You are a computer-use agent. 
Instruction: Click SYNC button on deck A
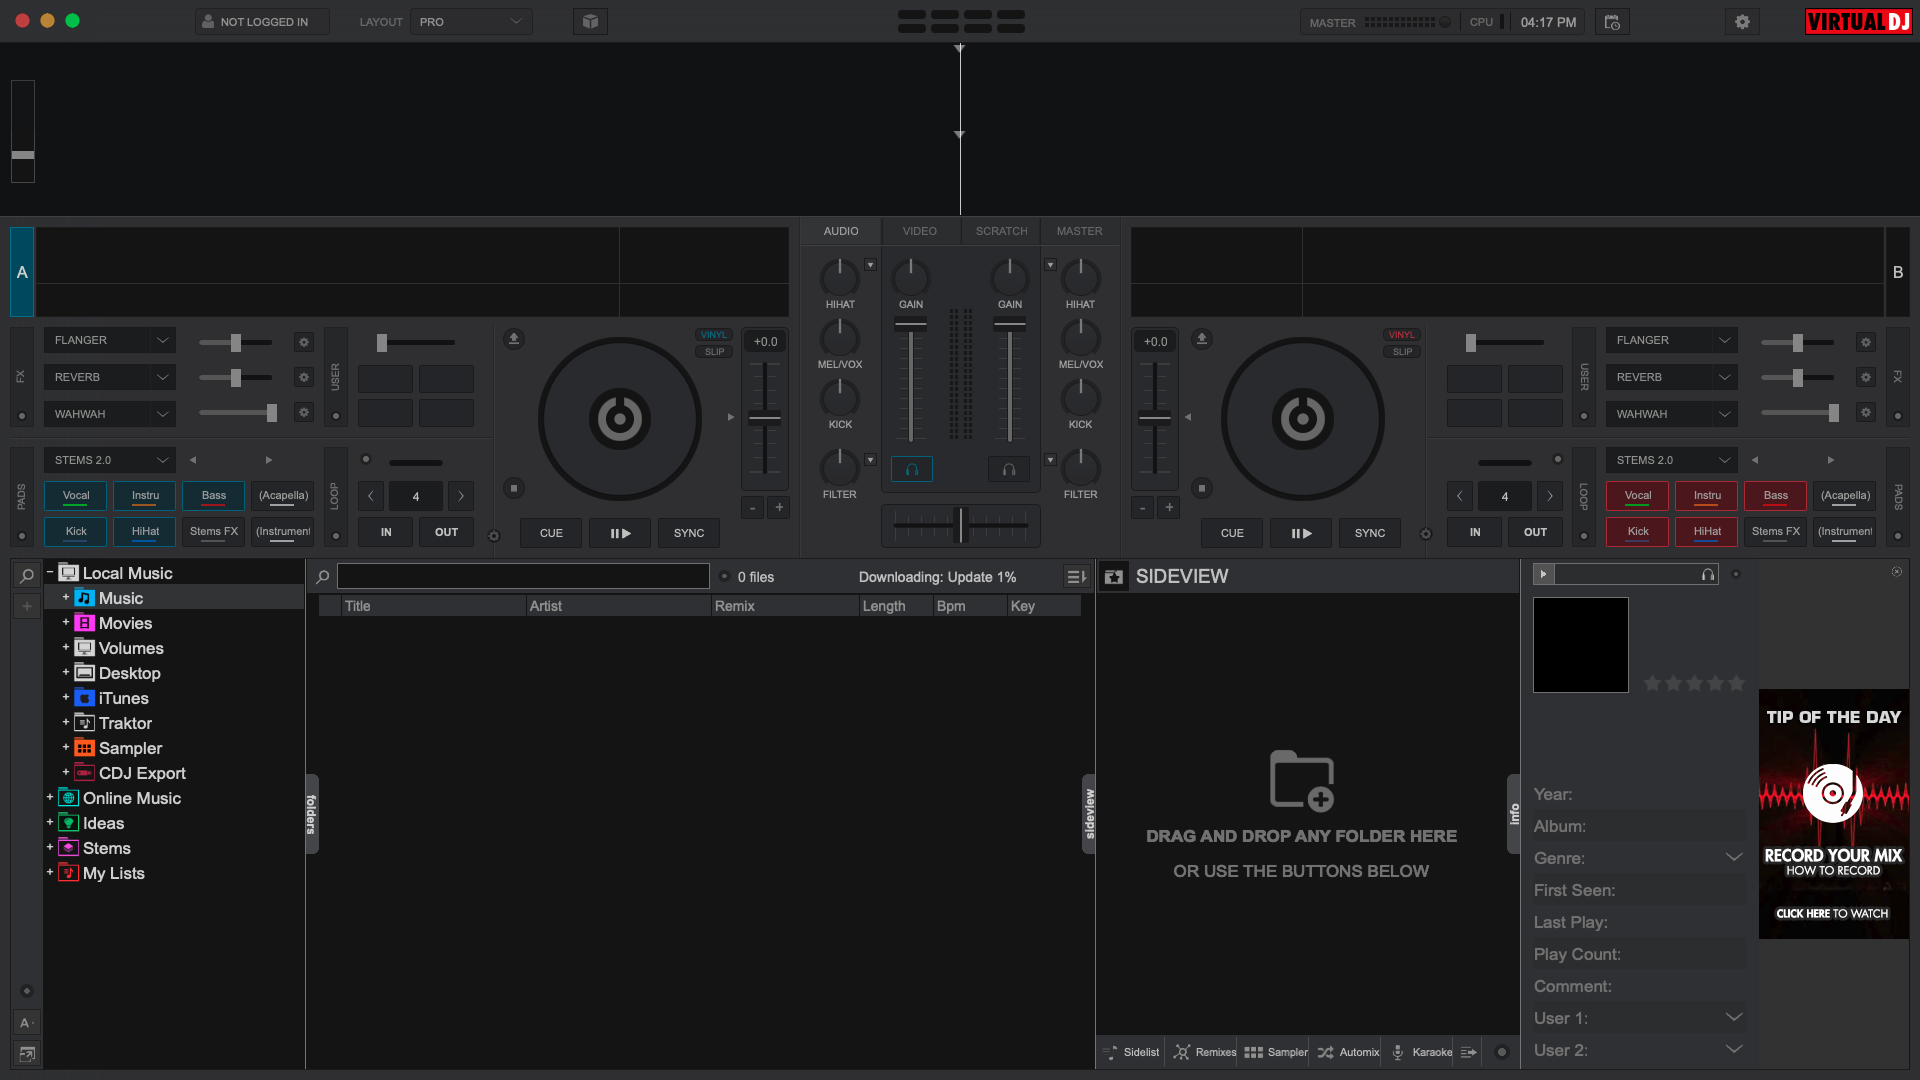point(689,533)
